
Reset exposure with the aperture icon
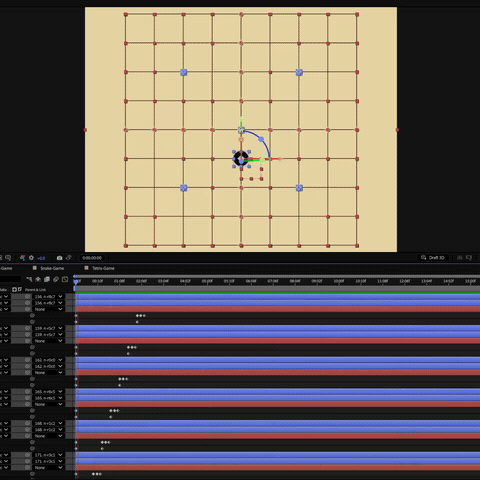pos(31,258)
